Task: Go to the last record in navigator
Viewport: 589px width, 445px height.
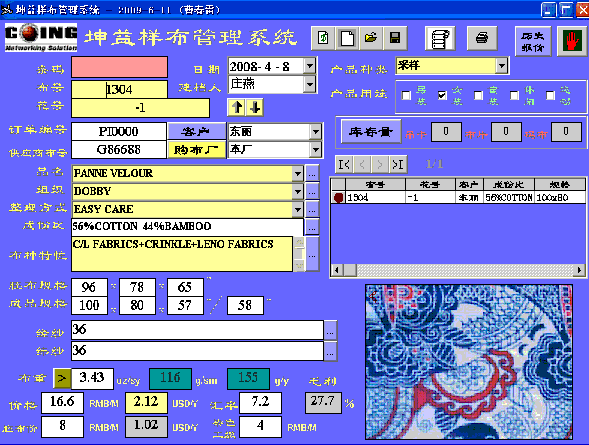Action: coord(397,164)
